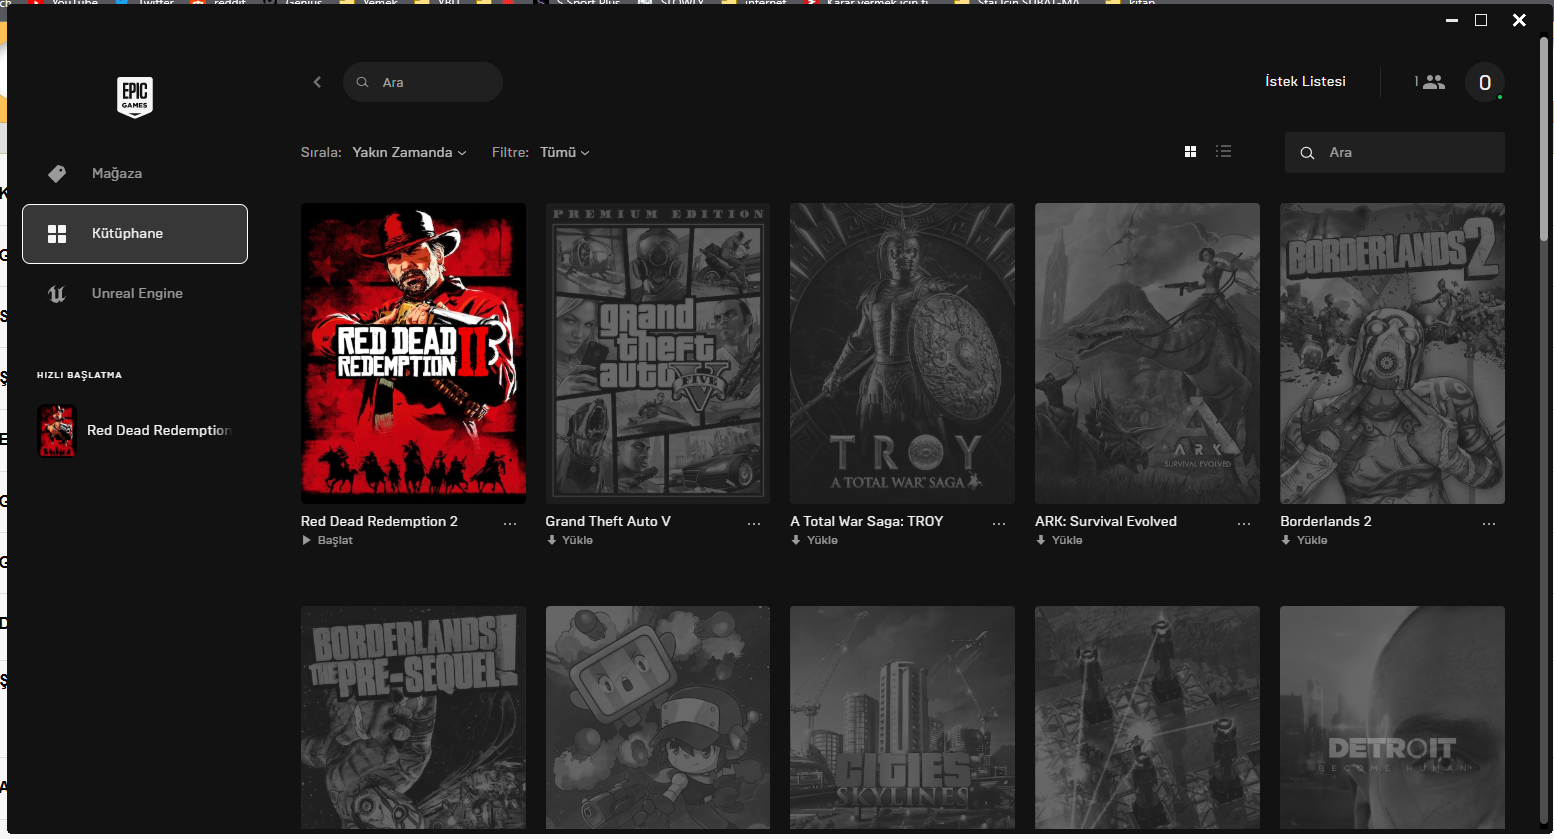Click the Borderlands 2 title text
1554x839 pixels.
tap(1326, 521)
